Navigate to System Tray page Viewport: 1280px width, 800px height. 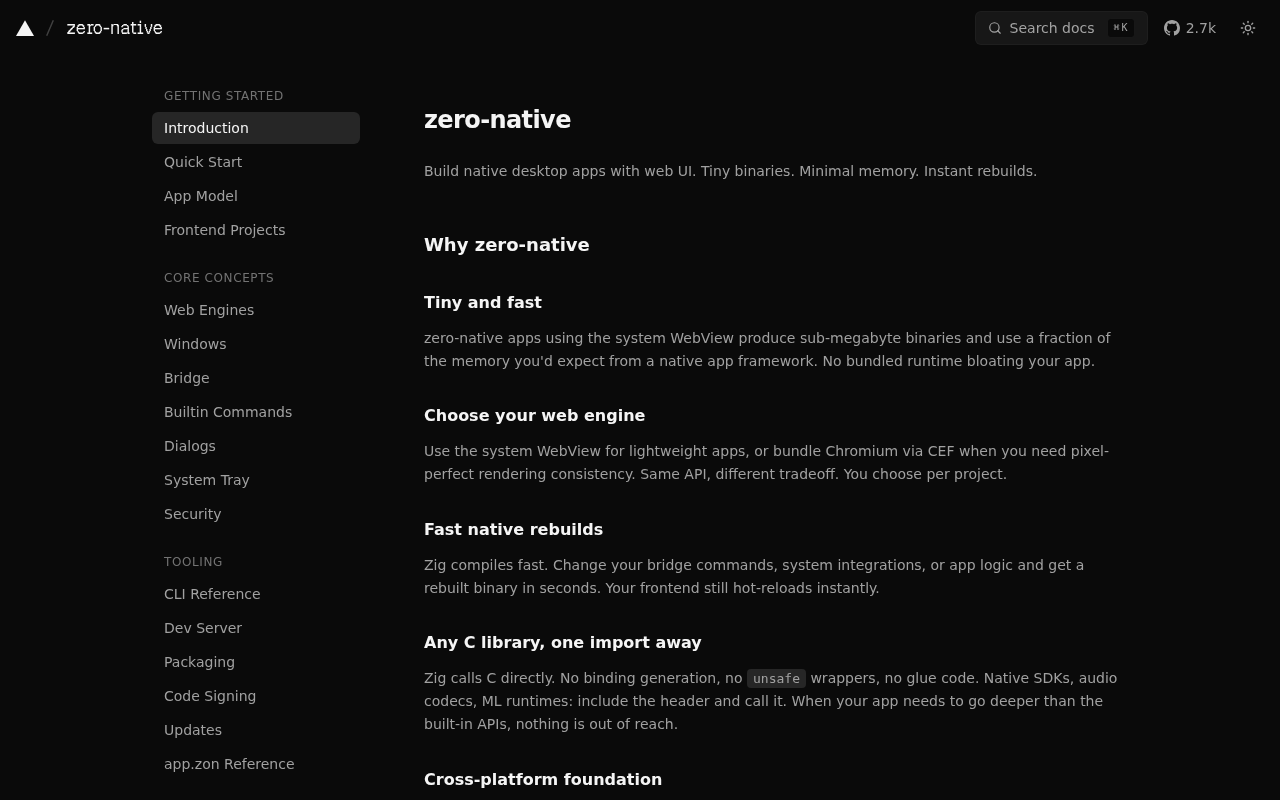coord(256,480)
